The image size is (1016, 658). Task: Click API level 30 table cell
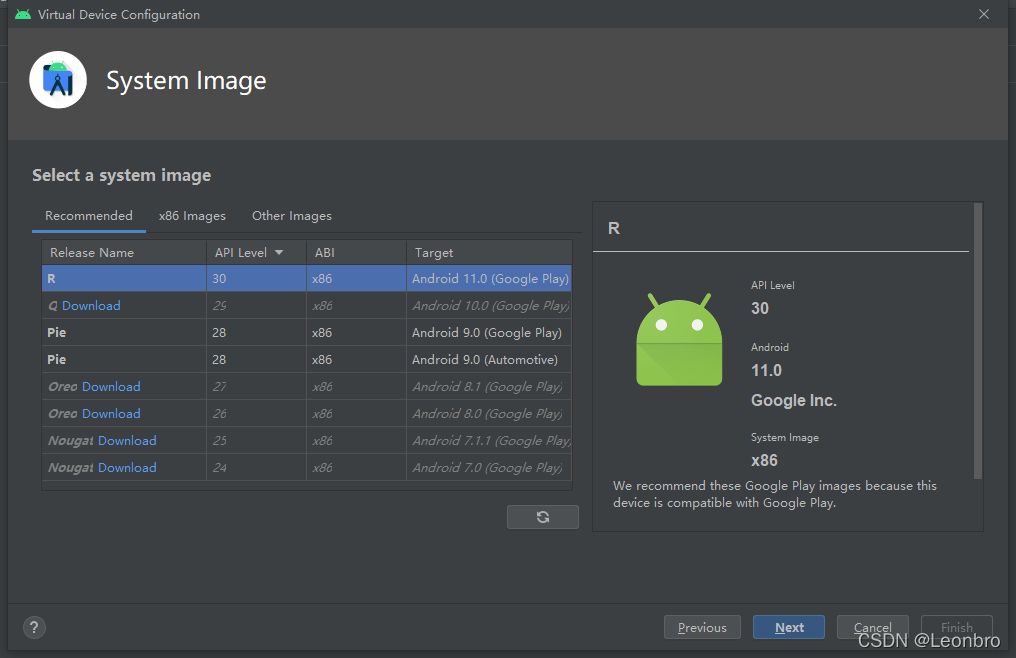pyautogui.click(x=257, y=278)
